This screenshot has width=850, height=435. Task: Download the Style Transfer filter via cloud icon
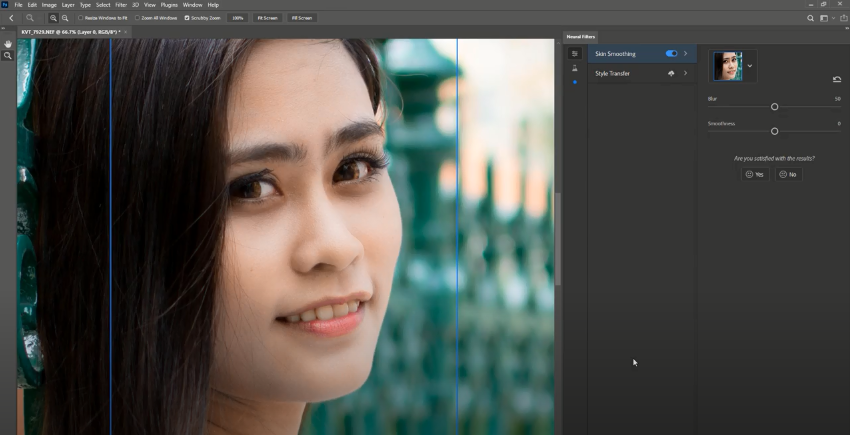coord(671,73)
